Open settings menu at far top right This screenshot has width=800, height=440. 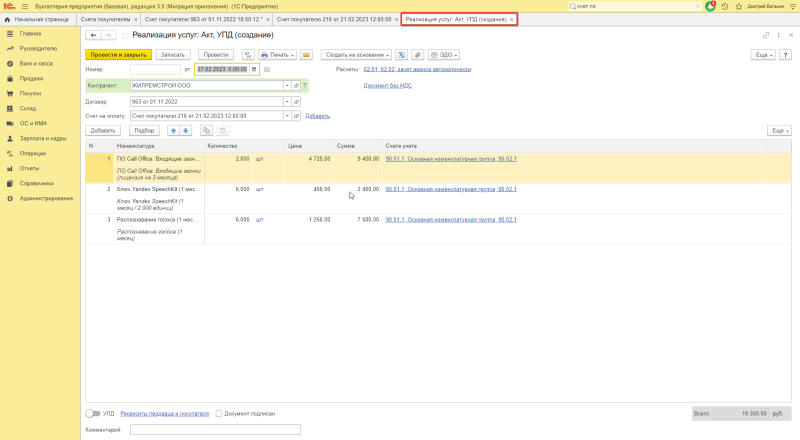click(792, 6)
